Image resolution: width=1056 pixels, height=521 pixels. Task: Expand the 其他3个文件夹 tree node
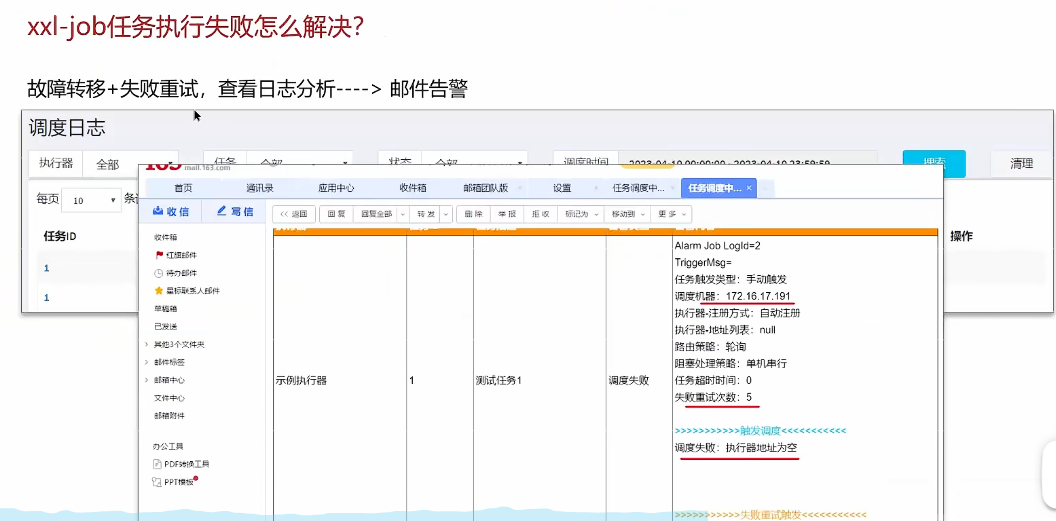[147, 345]
